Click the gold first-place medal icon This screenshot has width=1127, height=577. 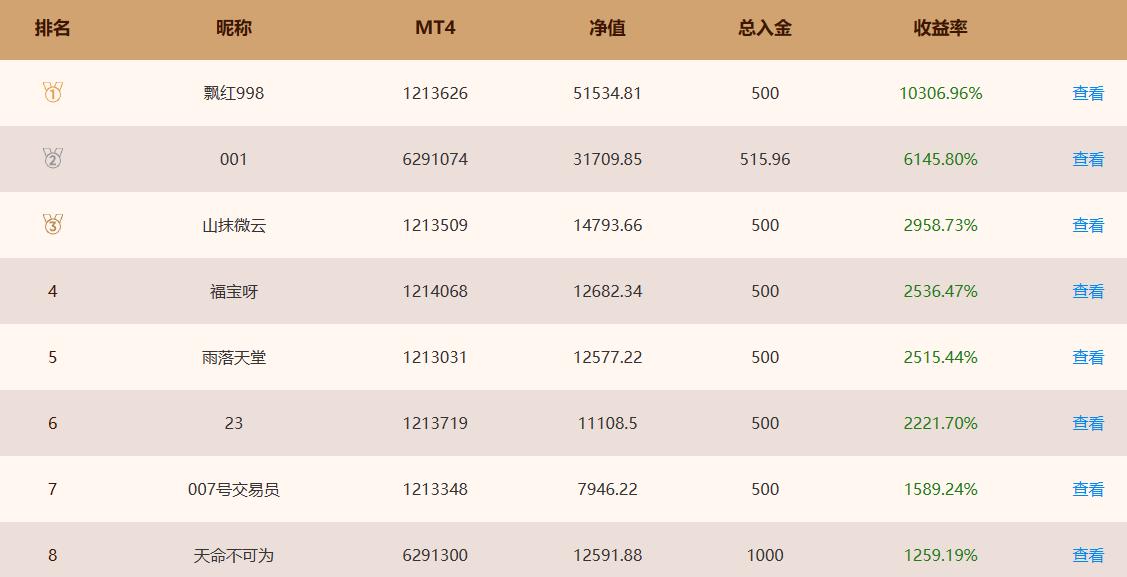tap(52, 92)
